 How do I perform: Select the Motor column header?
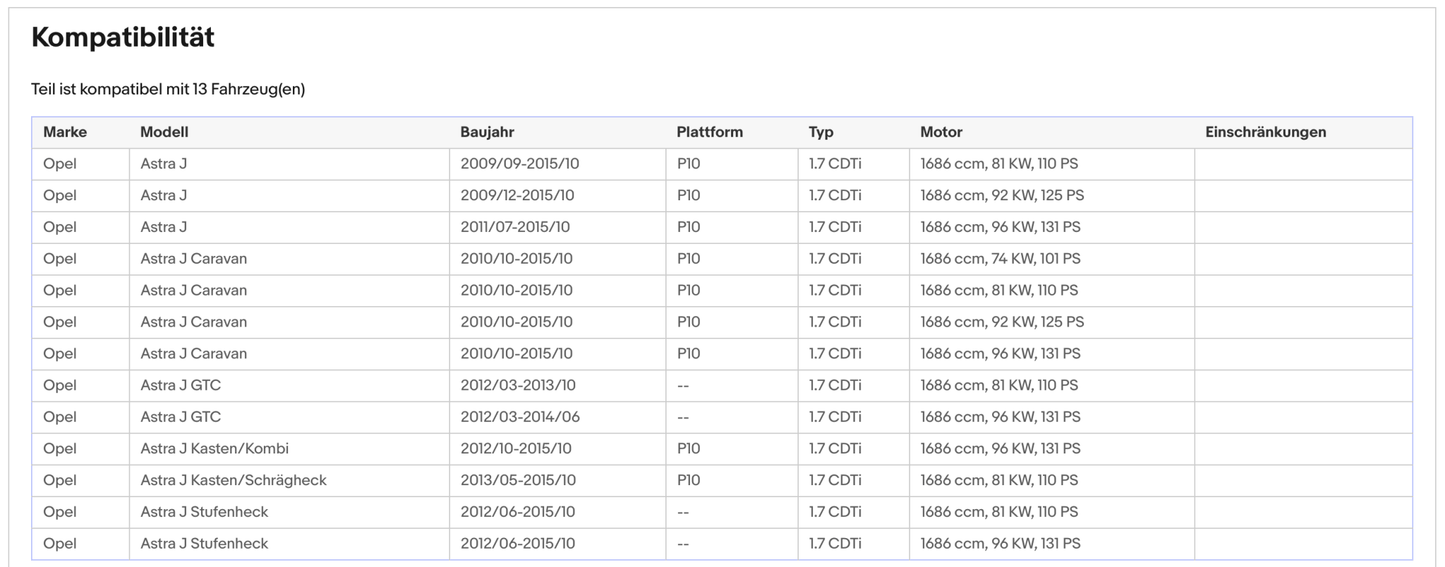(941, 132)
